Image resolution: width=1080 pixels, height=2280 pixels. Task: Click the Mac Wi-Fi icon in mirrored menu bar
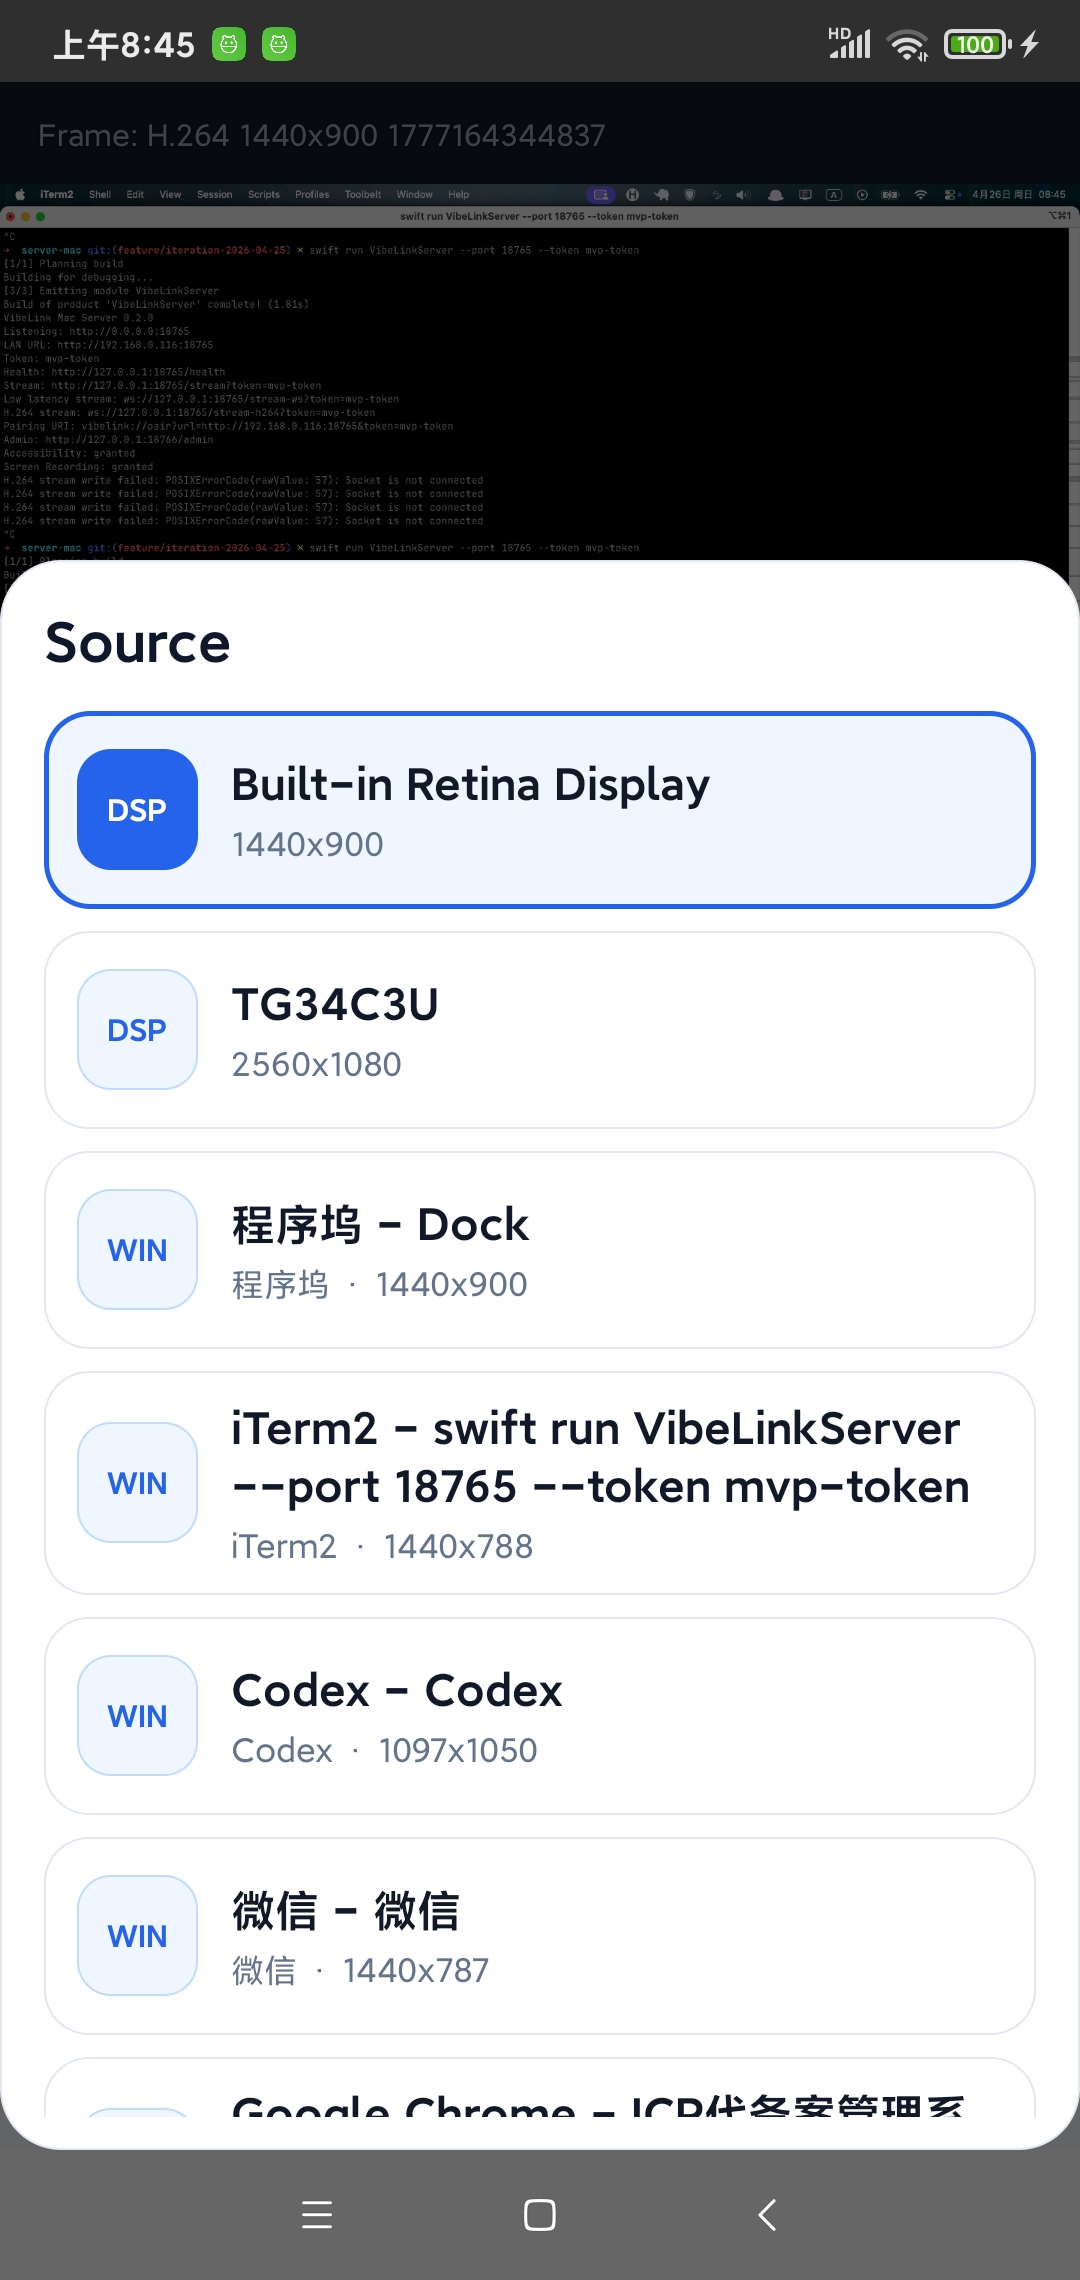(921, 195)
